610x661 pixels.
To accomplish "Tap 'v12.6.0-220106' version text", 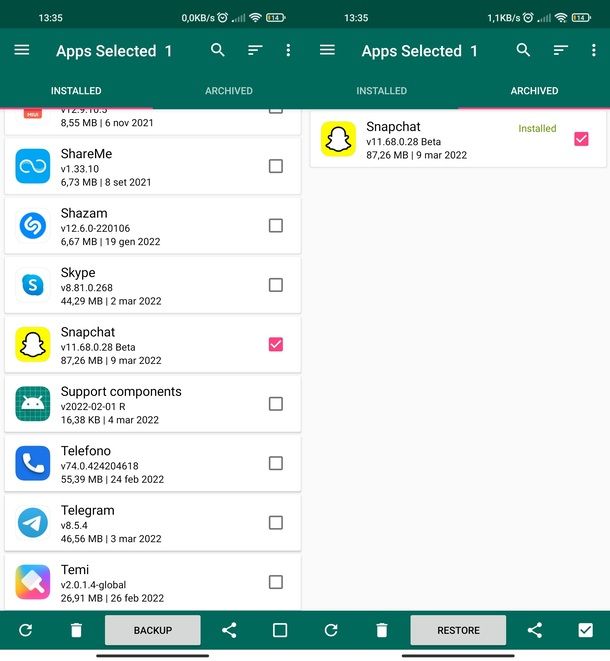I will point(95,228).
